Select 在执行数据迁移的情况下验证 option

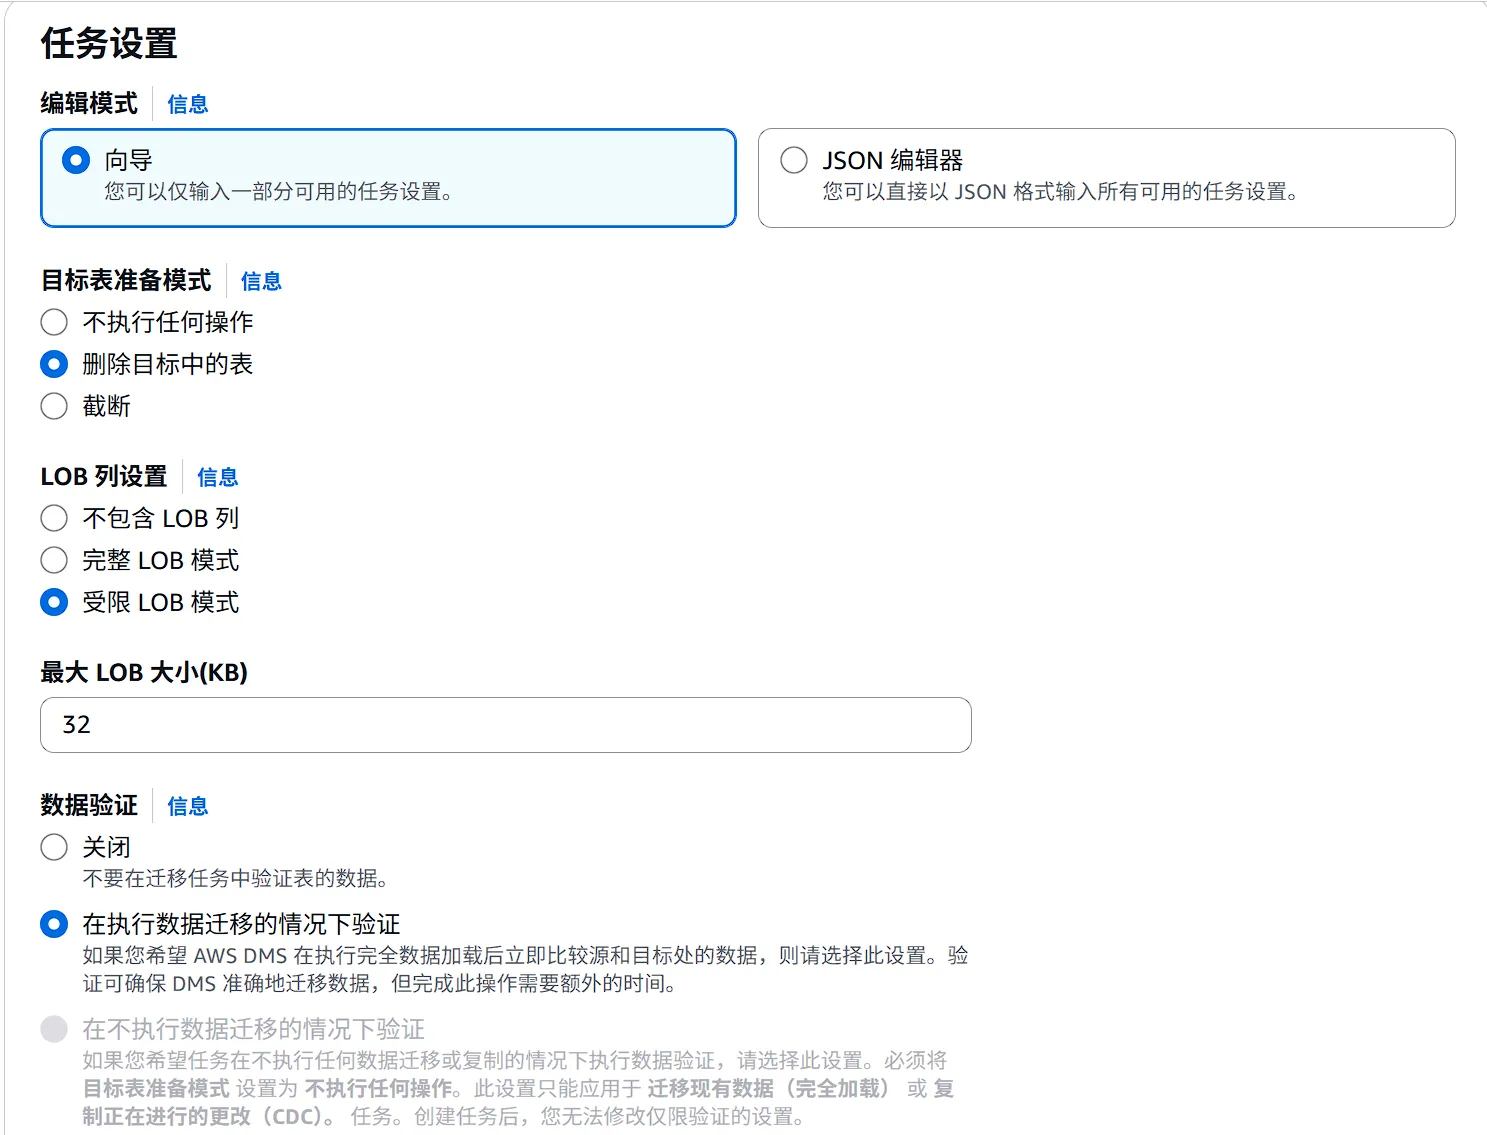(54, 924)
